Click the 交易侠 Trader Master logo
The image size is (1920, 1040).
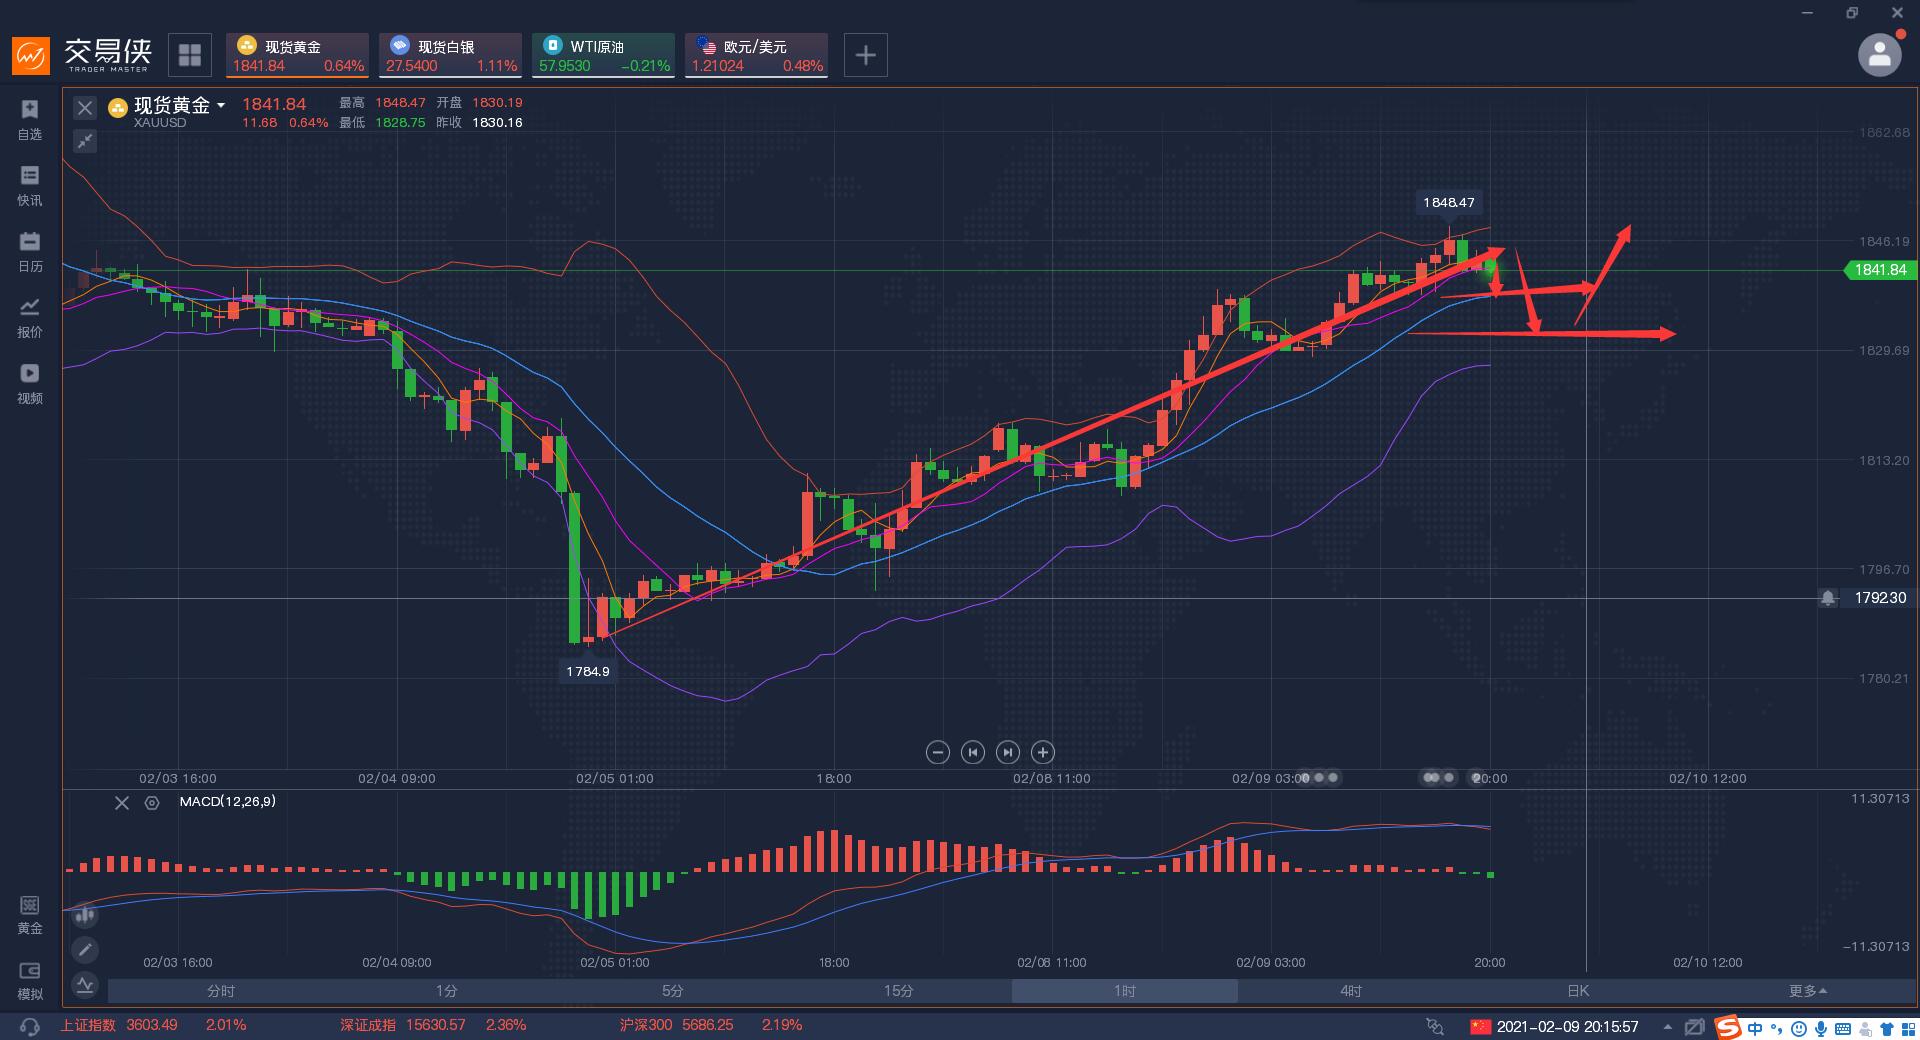(x=82, y=55)
